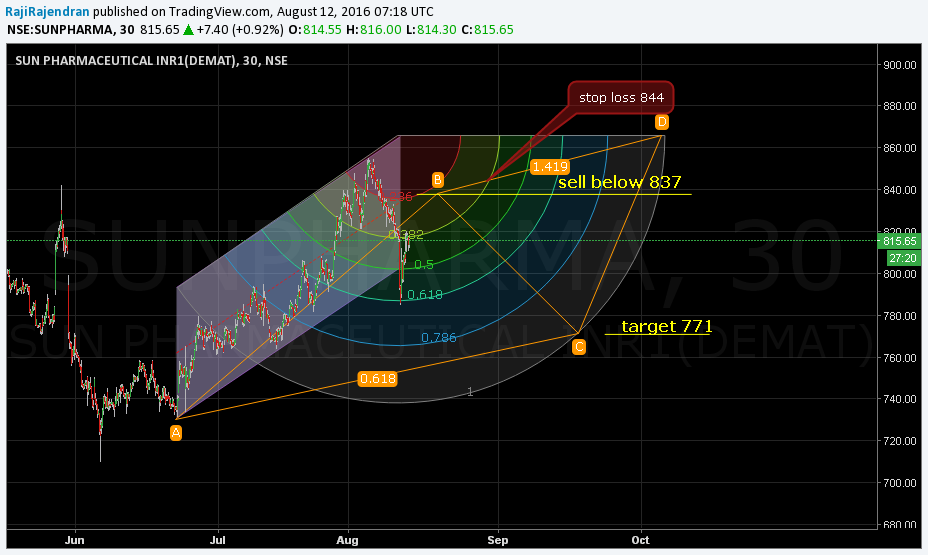This screenshot has height=555, width=928.
Task: Select pattern point A label
Action: 176,433
